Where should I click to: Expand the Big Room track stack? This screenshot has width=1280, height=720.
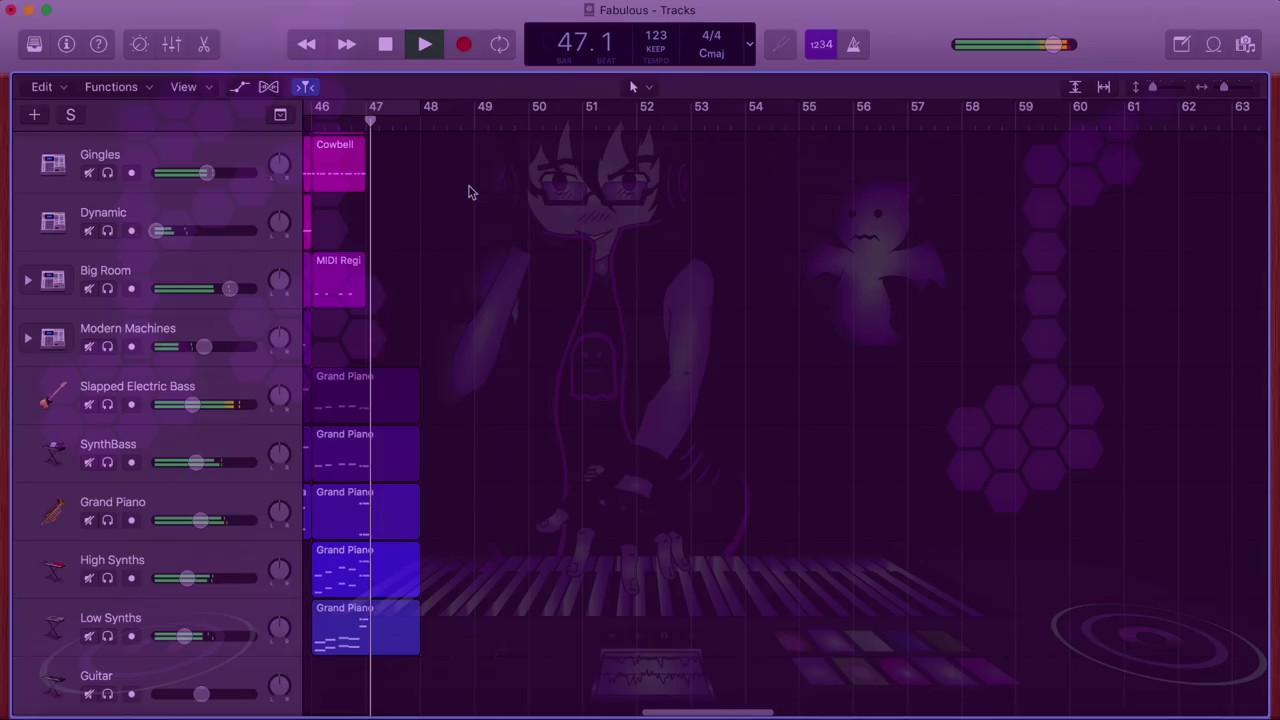coord(28,280)
